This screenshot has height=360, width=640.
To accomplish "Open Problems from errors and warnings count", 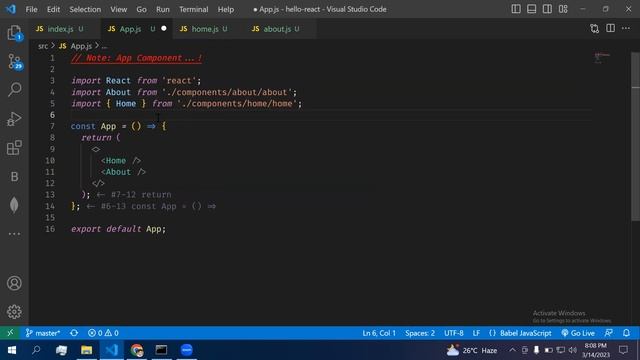I will (x=103, y=333).
